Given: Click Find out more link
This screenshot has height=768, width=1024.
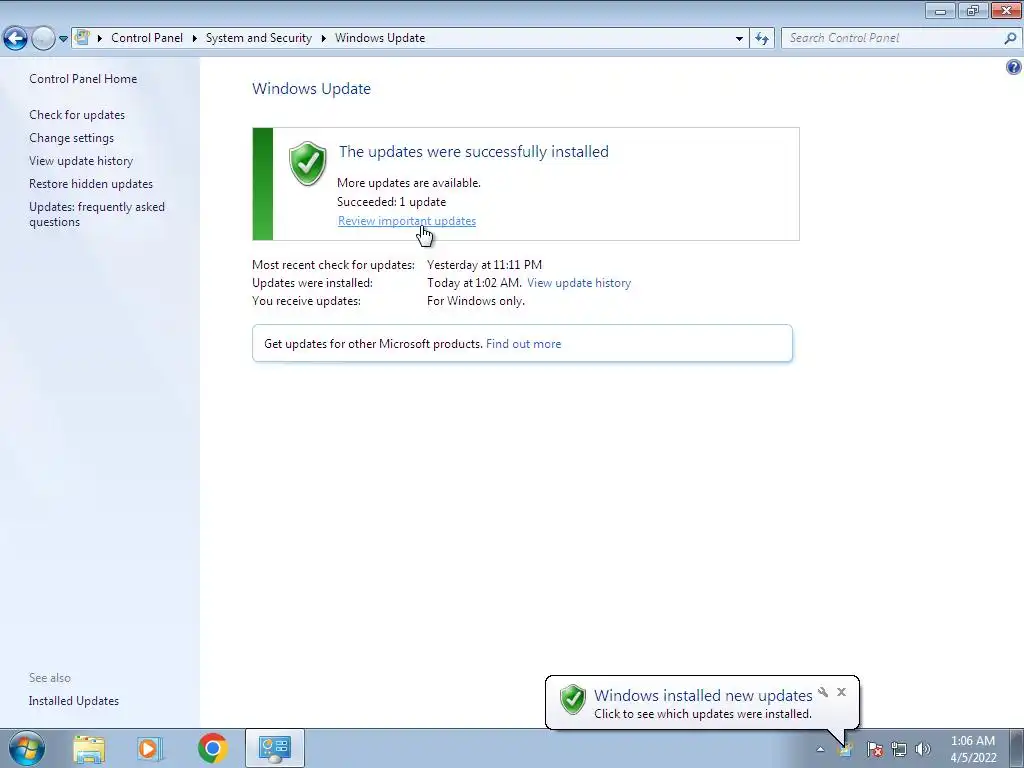Looking at the screenshot, I should tap(523, 344).
